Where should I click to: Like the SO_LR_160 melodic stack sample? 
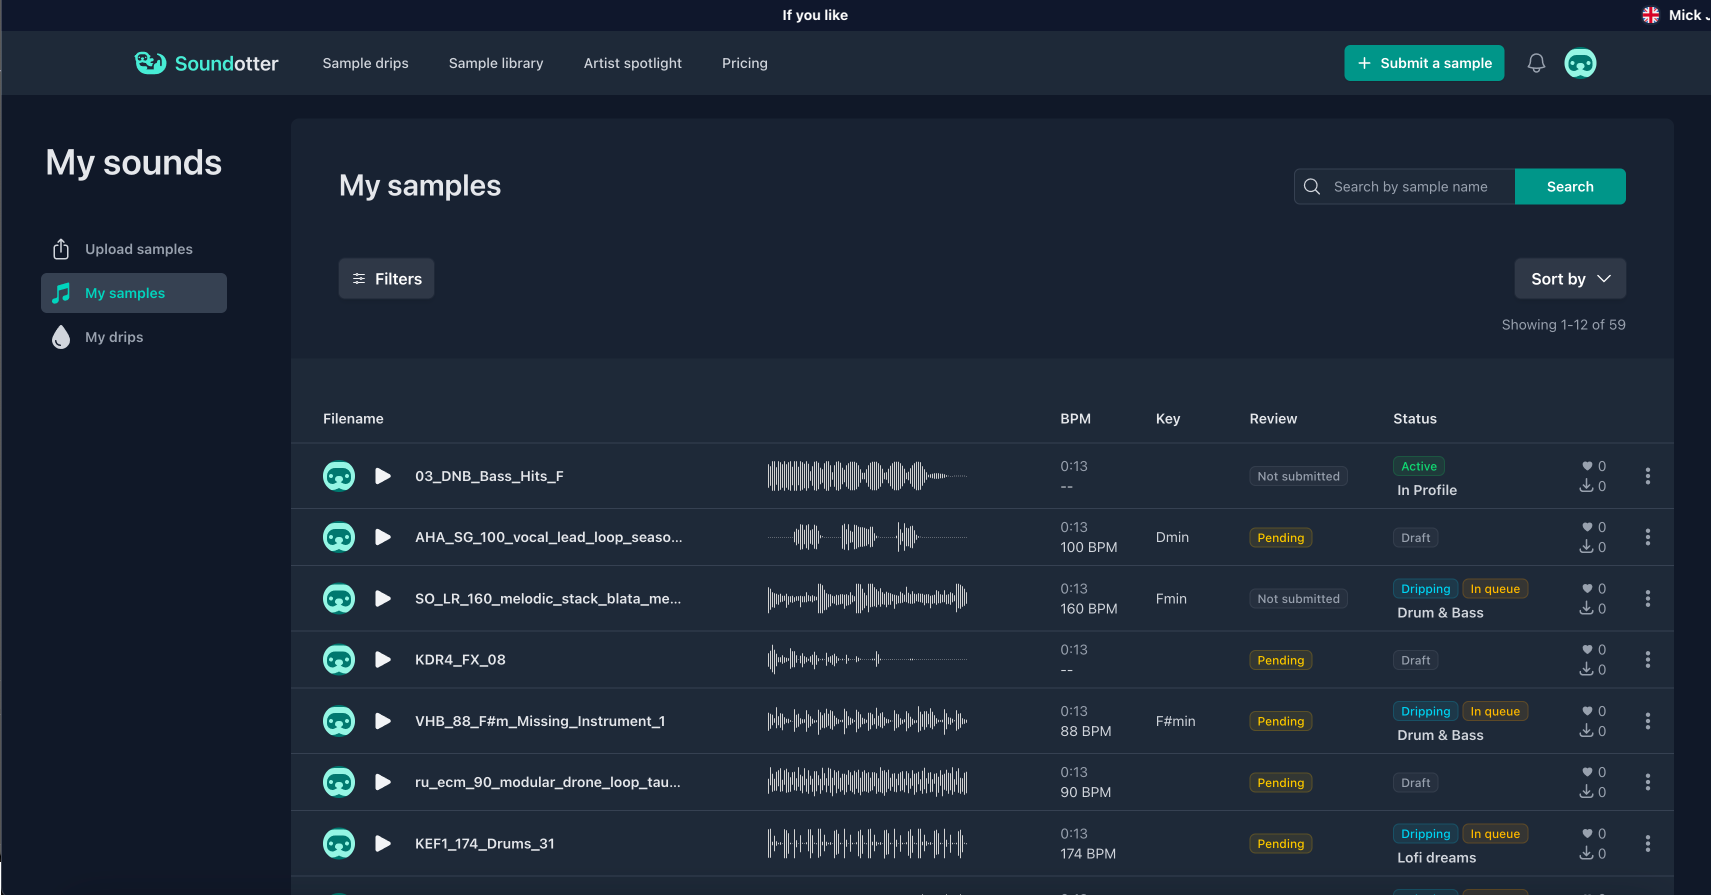[x=1587, y=589]
